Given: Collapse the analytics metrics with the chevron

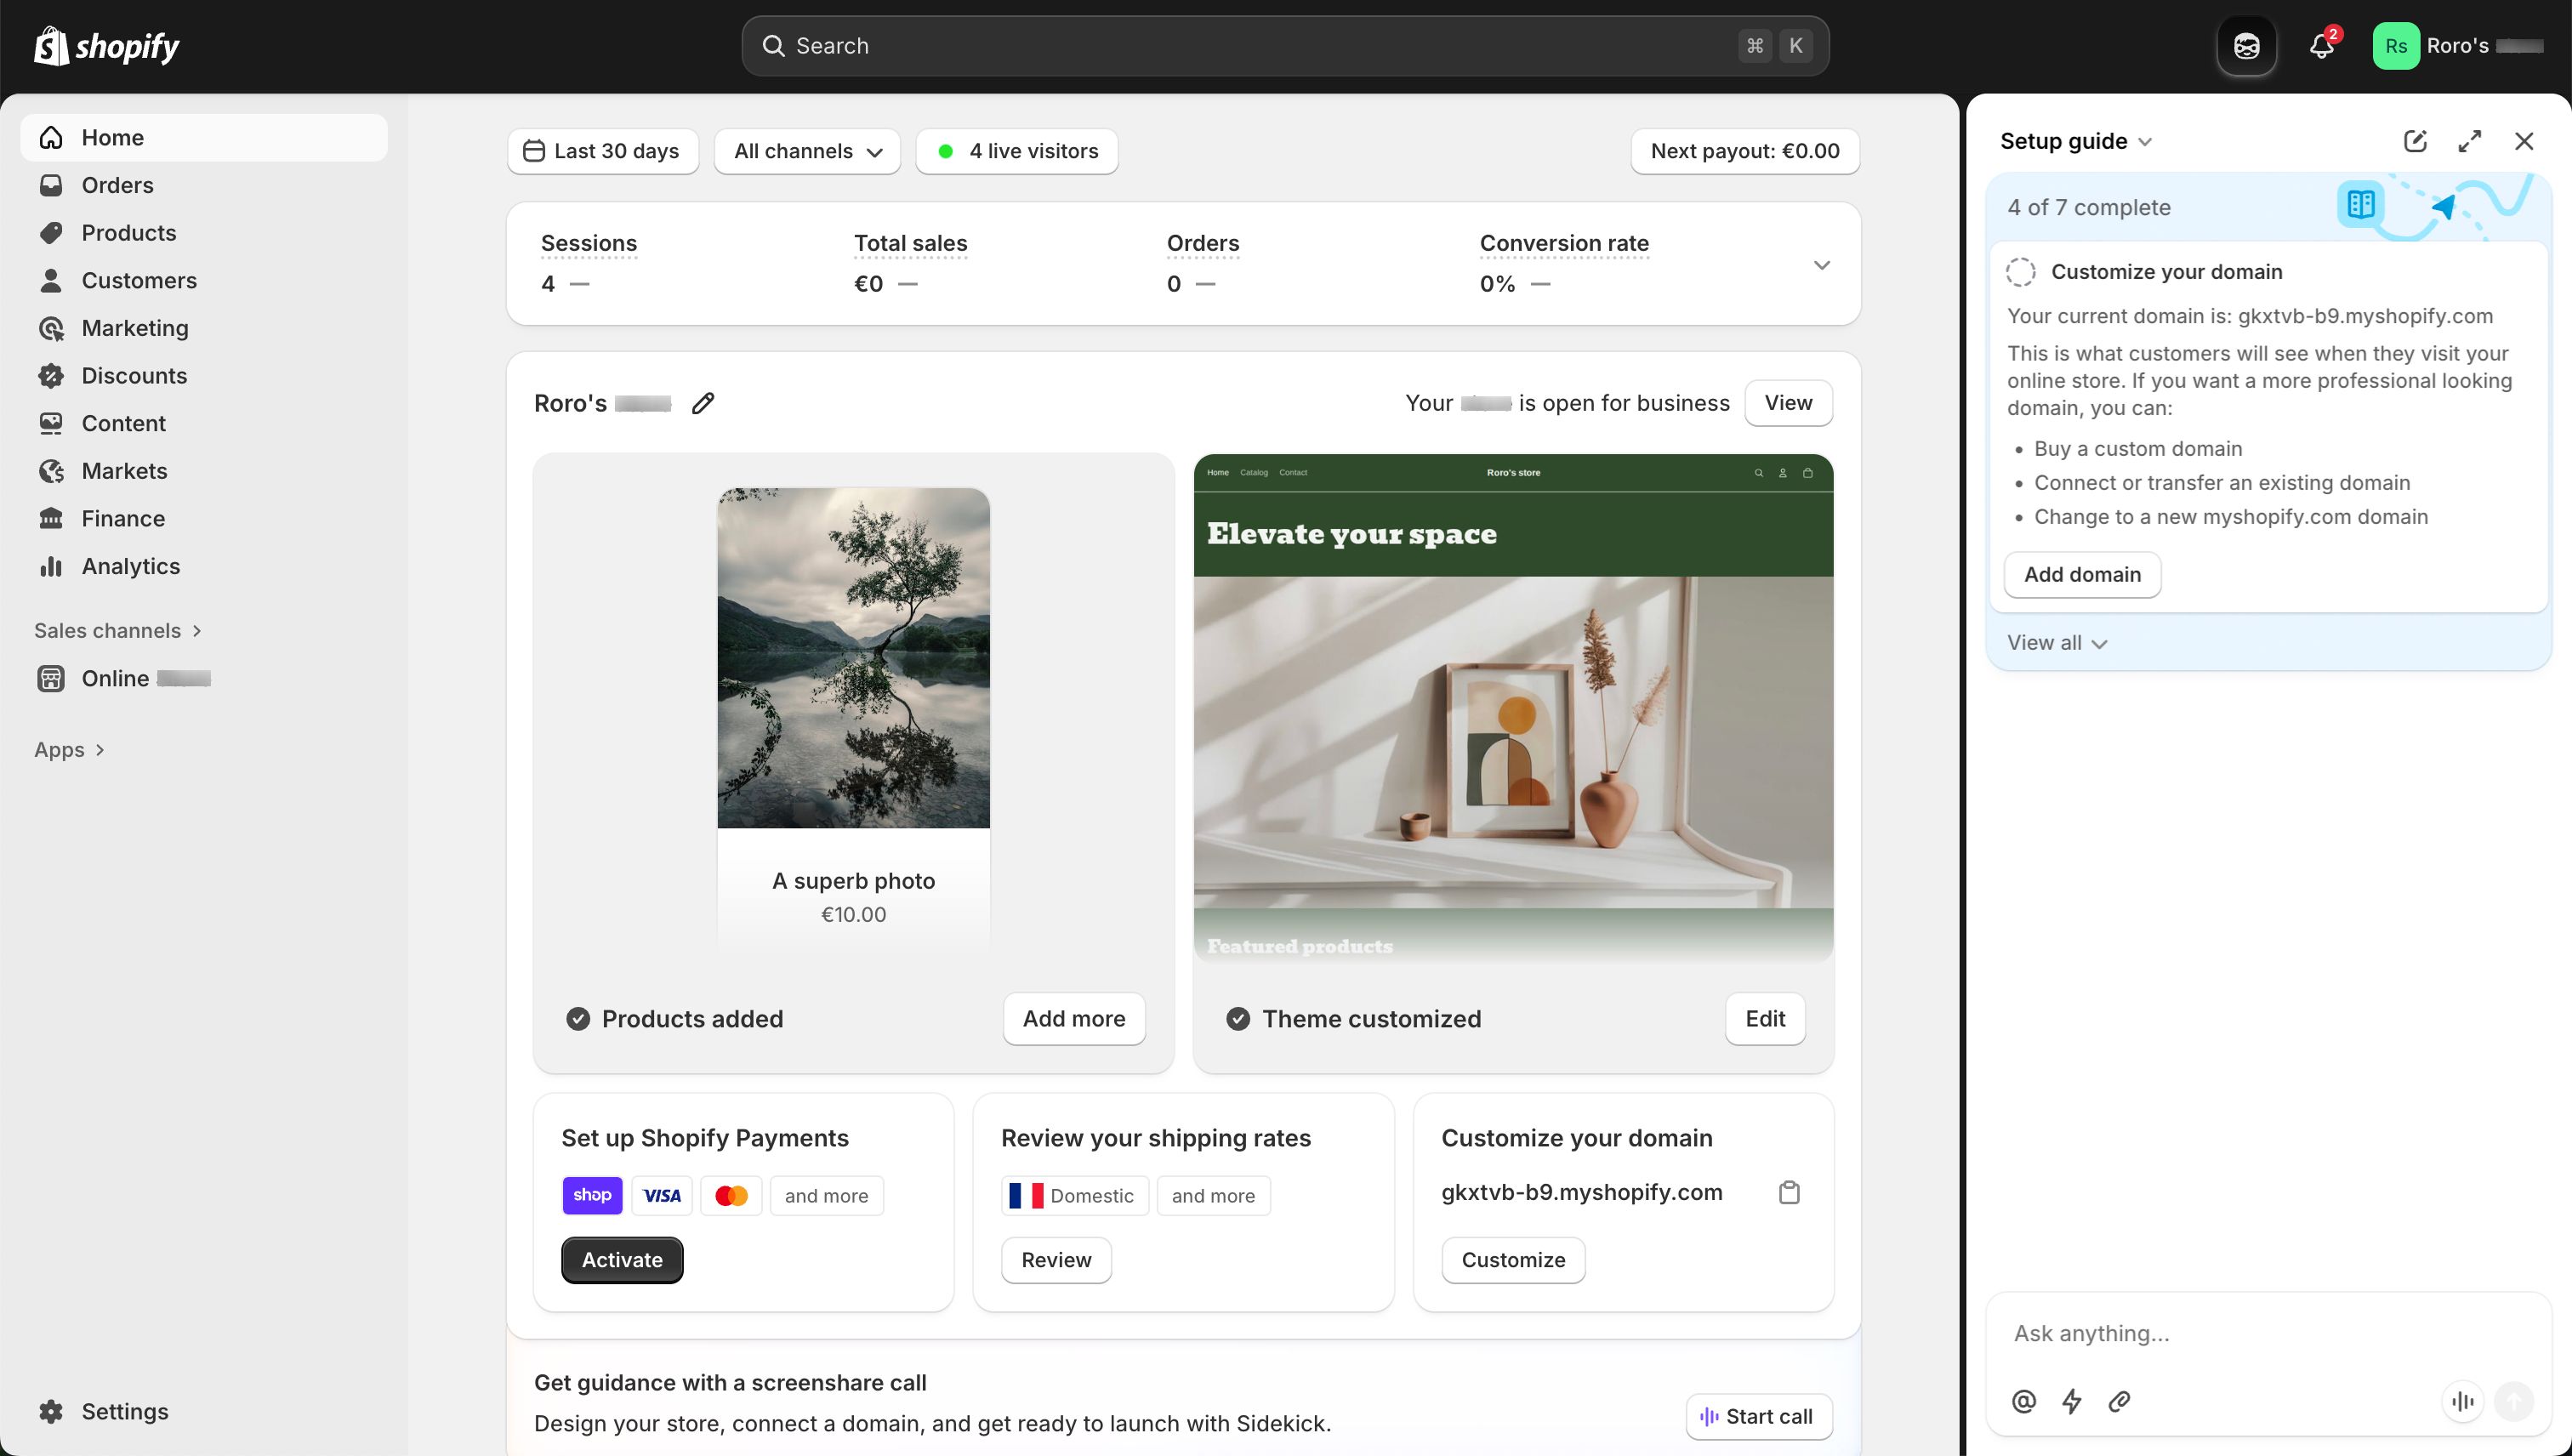Looking at the screenshot, I should click(1822, 265).
